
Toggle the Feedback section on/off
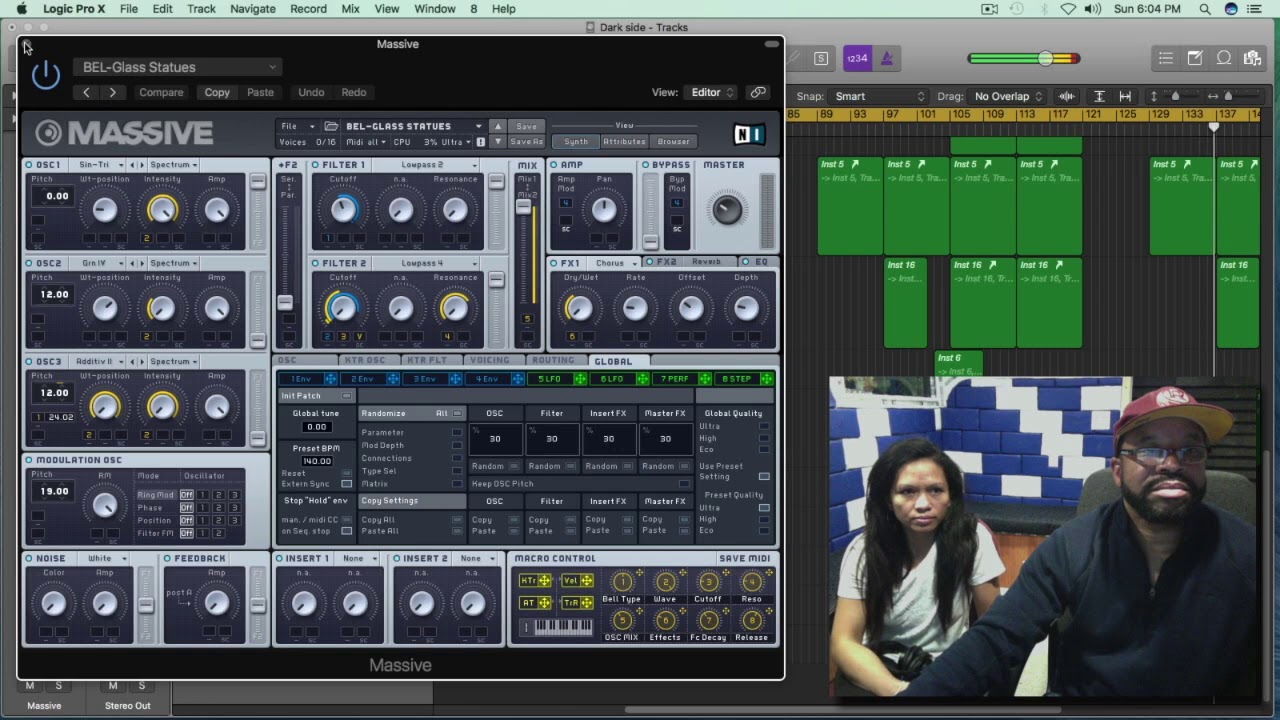point(167,559)
